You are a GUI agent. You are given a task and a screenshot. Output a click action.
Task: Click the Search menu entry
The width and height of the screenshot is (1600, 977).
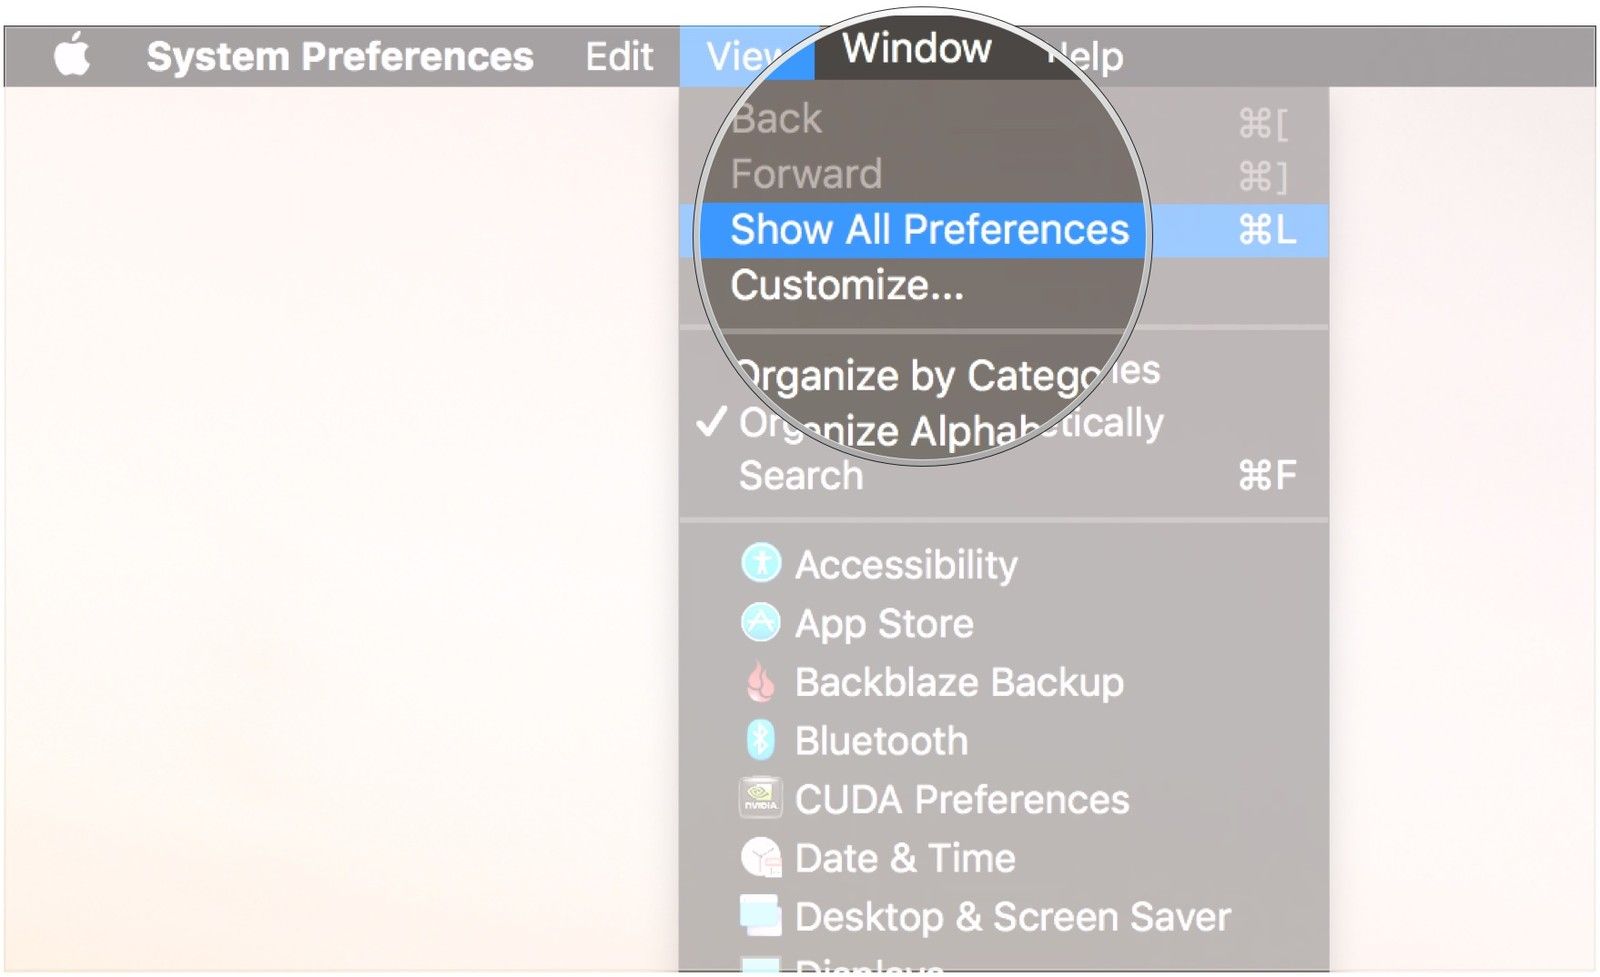tap(801, 476)
